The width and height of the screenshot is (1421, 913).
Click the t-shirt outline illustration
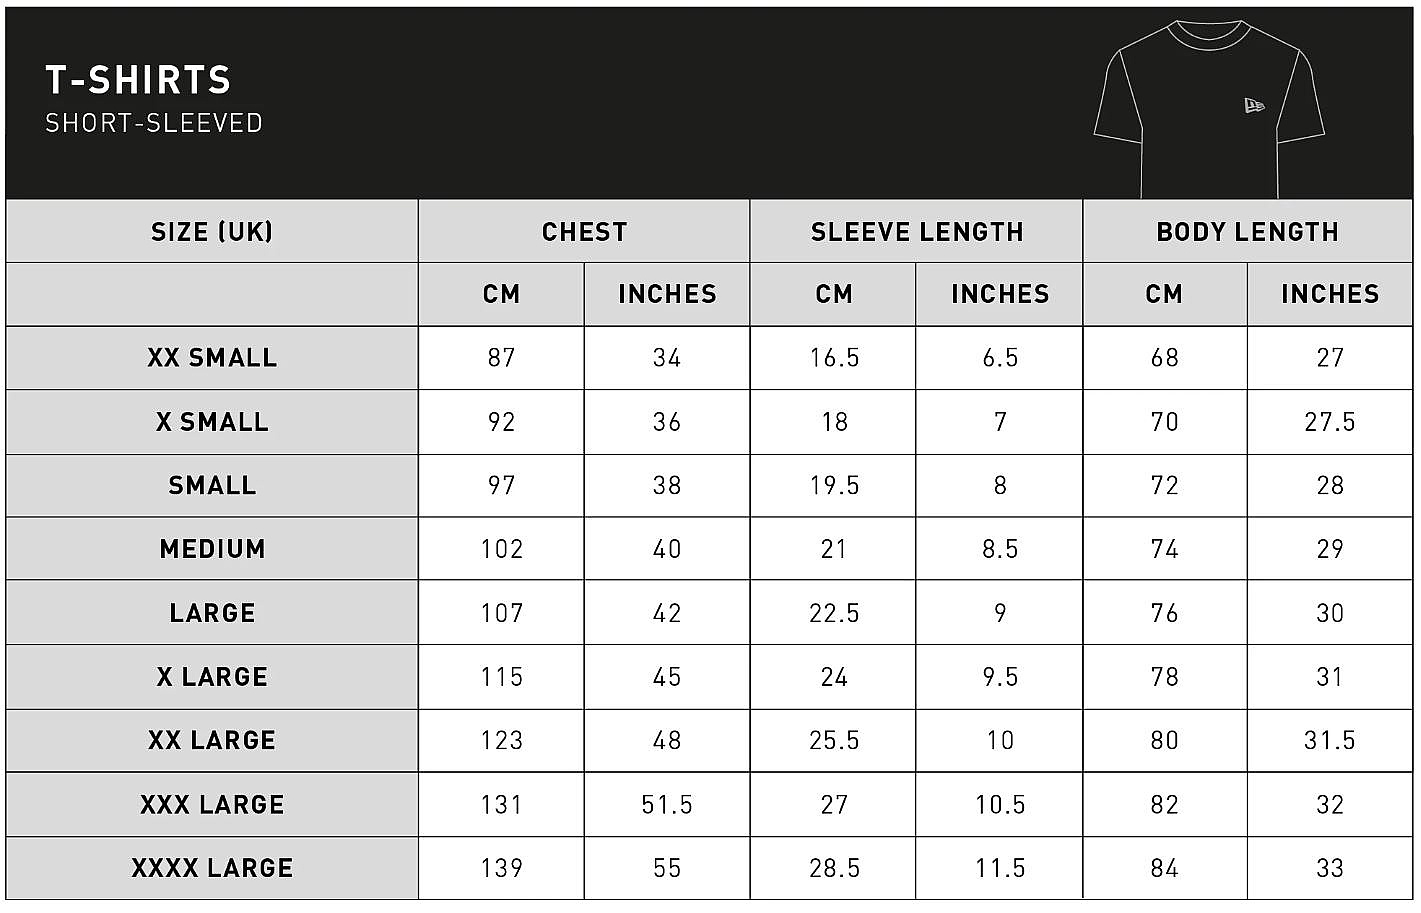pos(1208,108)
